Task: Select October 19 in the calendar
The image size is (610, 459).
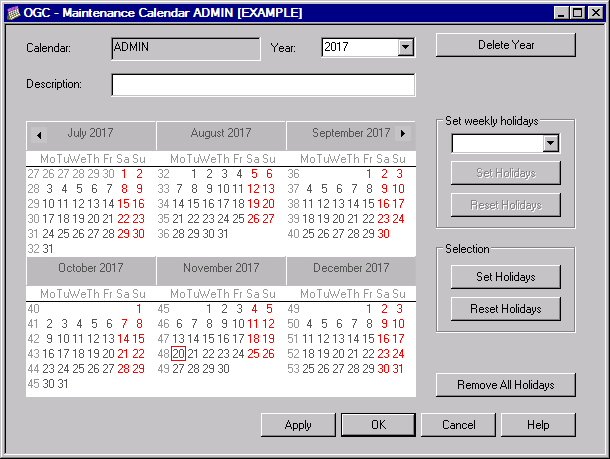Action: coord(93,354)
